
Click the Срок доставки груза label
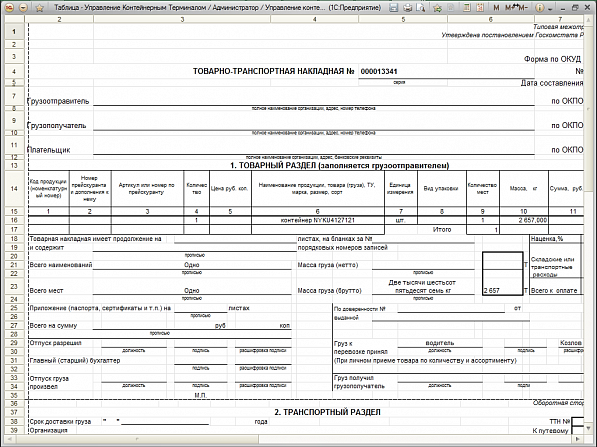tap(60, 421)
